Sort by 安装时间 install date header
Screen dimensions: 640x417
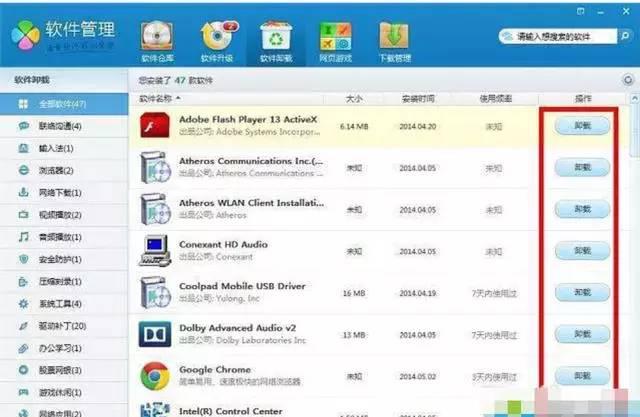tap(418, 99)
